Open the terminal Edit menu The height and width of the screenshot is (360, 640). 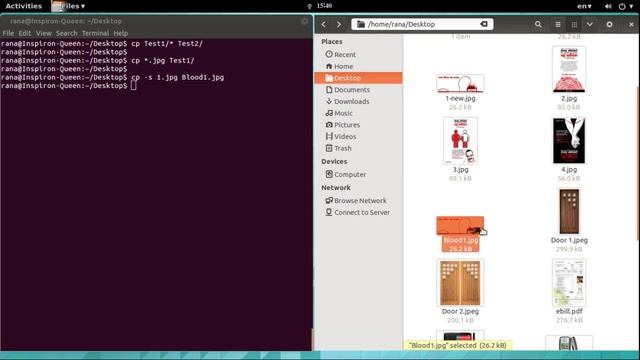click(25, 33)
